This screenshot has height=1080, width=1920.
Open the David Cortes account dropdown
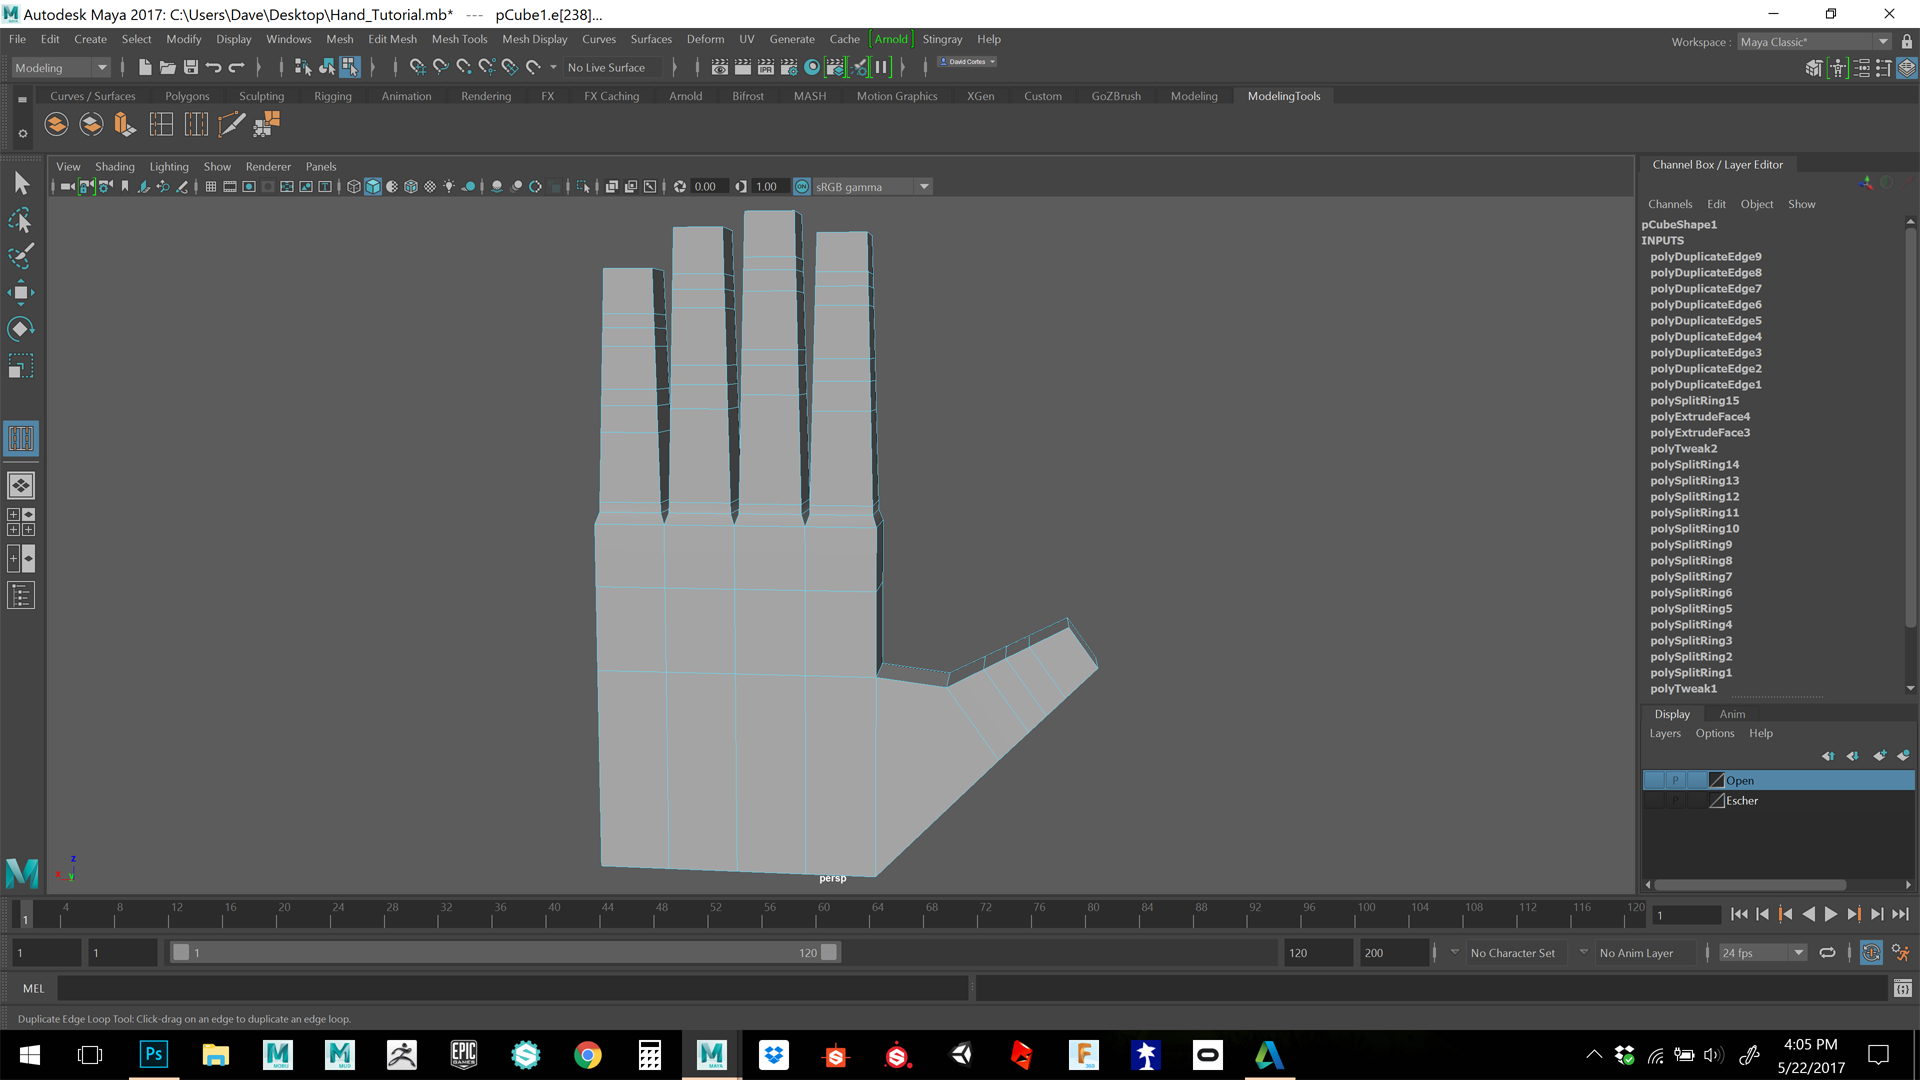pyautogui.click(x=967, y=62)
